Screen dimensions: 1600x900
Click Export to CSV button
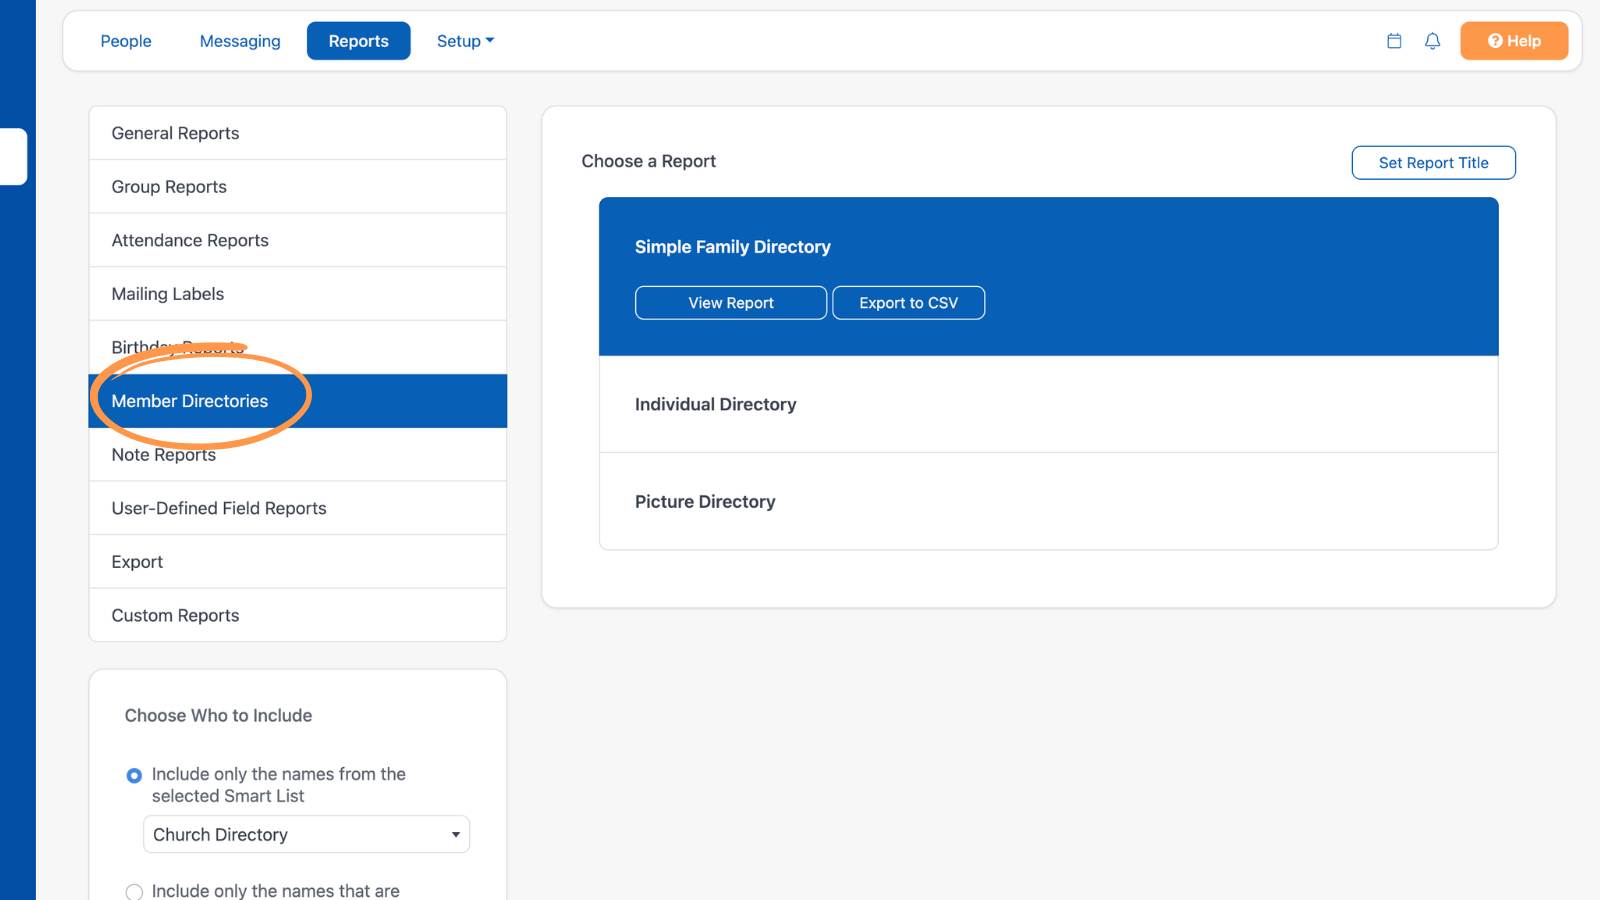click(908, 303)
